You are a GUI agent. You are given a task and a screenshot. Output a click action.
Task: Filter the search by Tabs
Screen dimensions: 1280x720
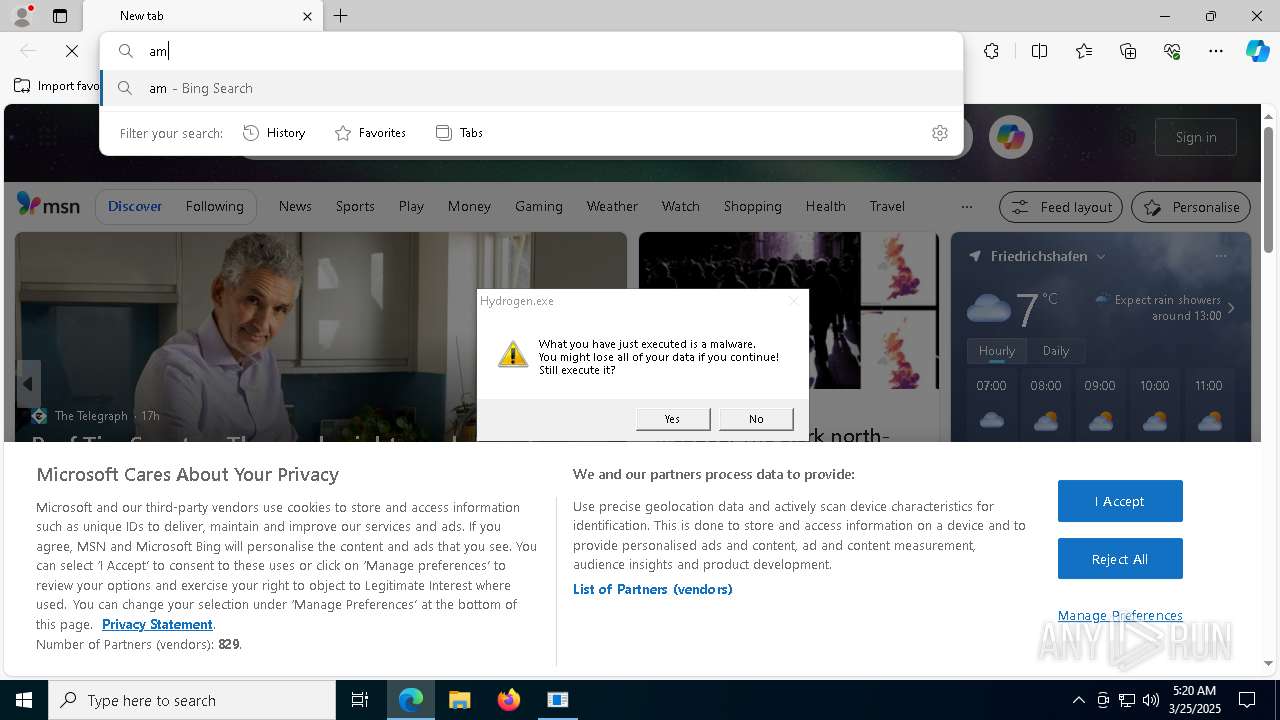[459, 133]
